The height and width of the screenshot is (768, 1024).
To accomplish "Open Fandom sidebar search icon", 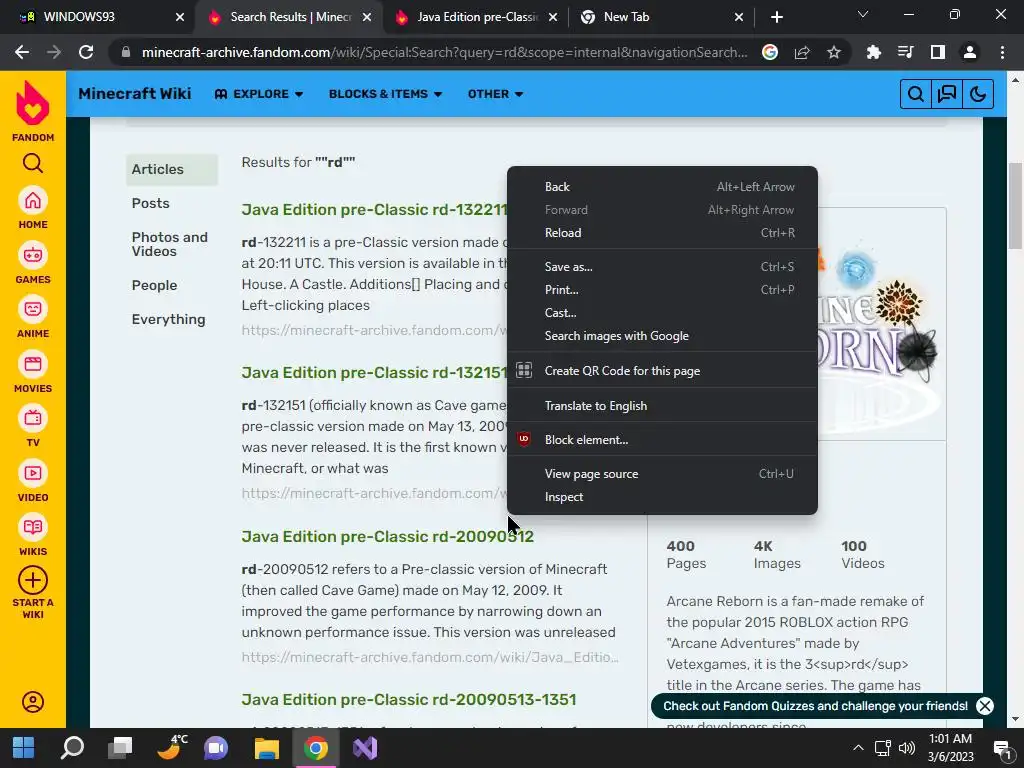I will pos(33,163).
